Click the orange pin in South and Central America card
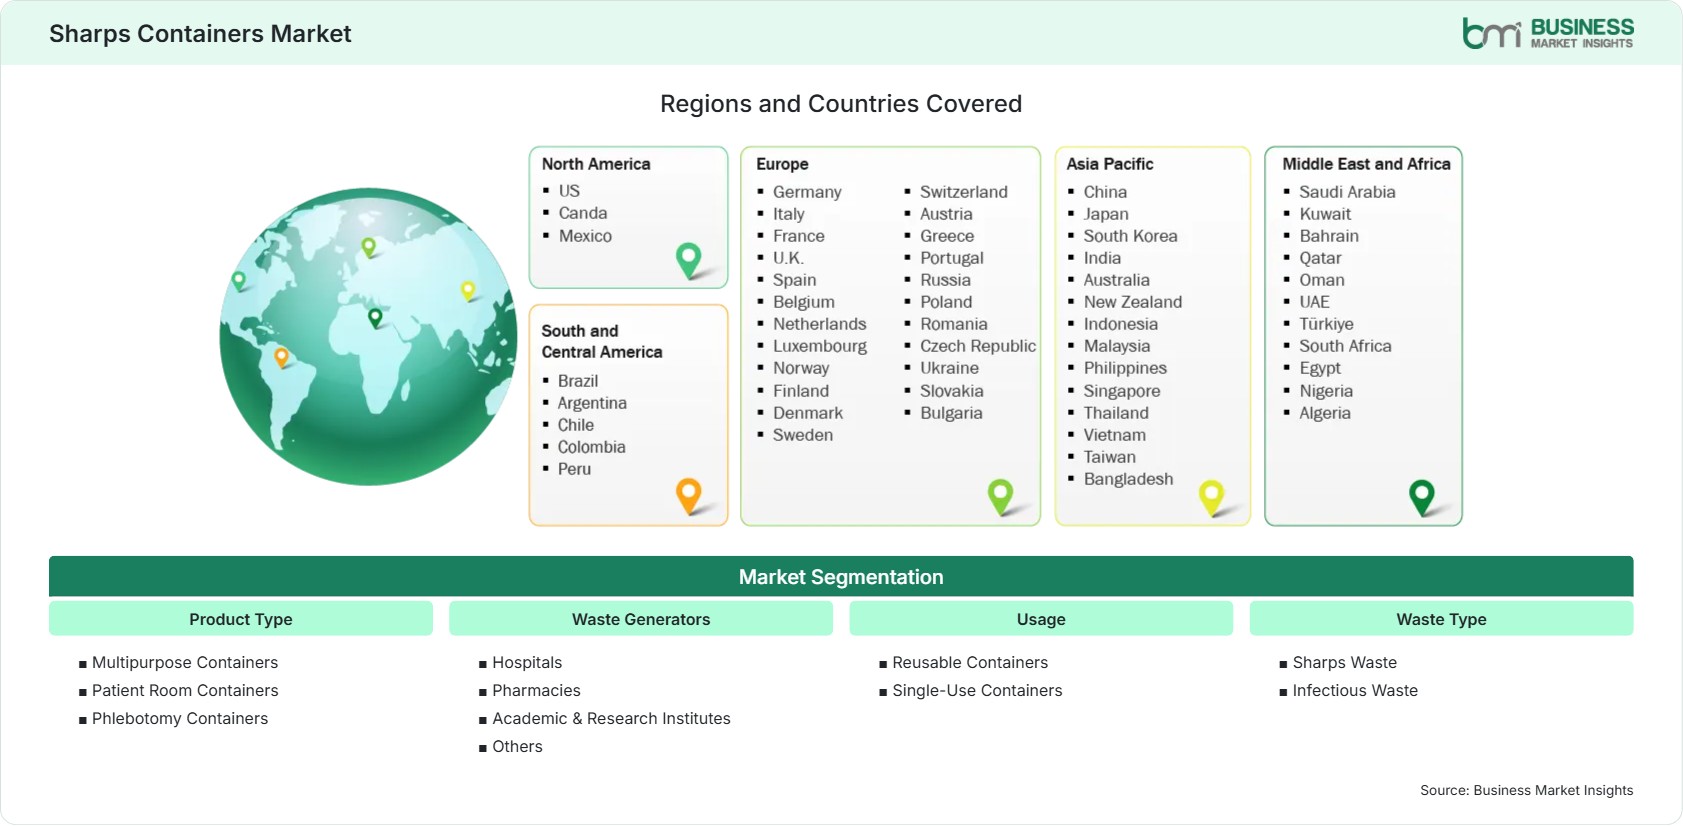 [x=689, y=496]
